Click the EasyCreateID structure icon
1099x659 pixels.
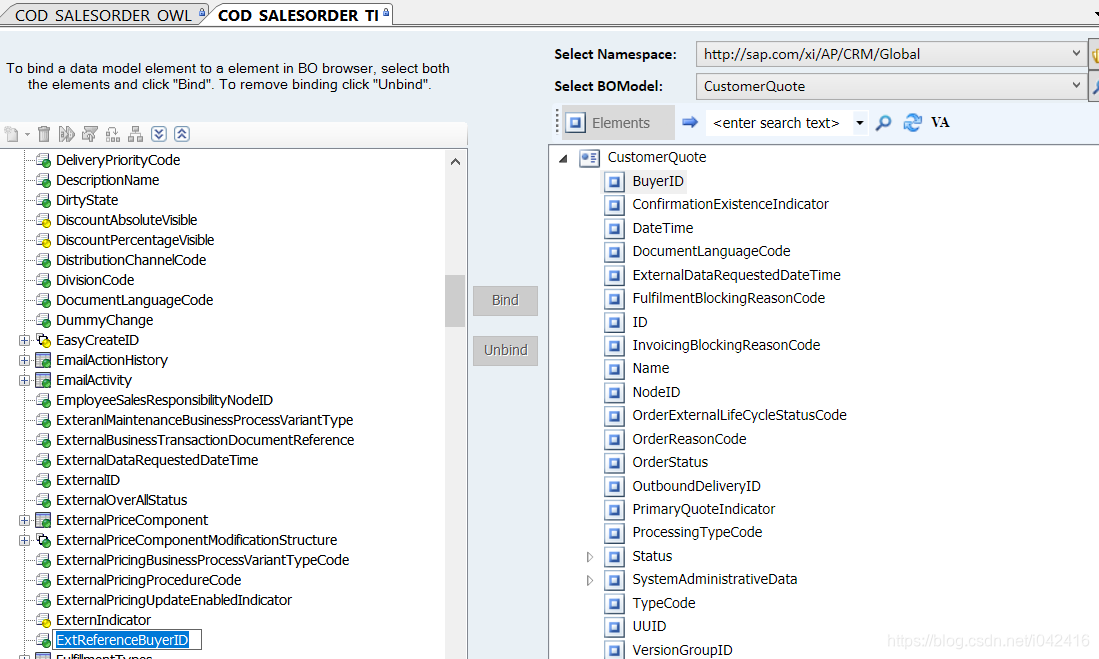(x=43, y=341)
